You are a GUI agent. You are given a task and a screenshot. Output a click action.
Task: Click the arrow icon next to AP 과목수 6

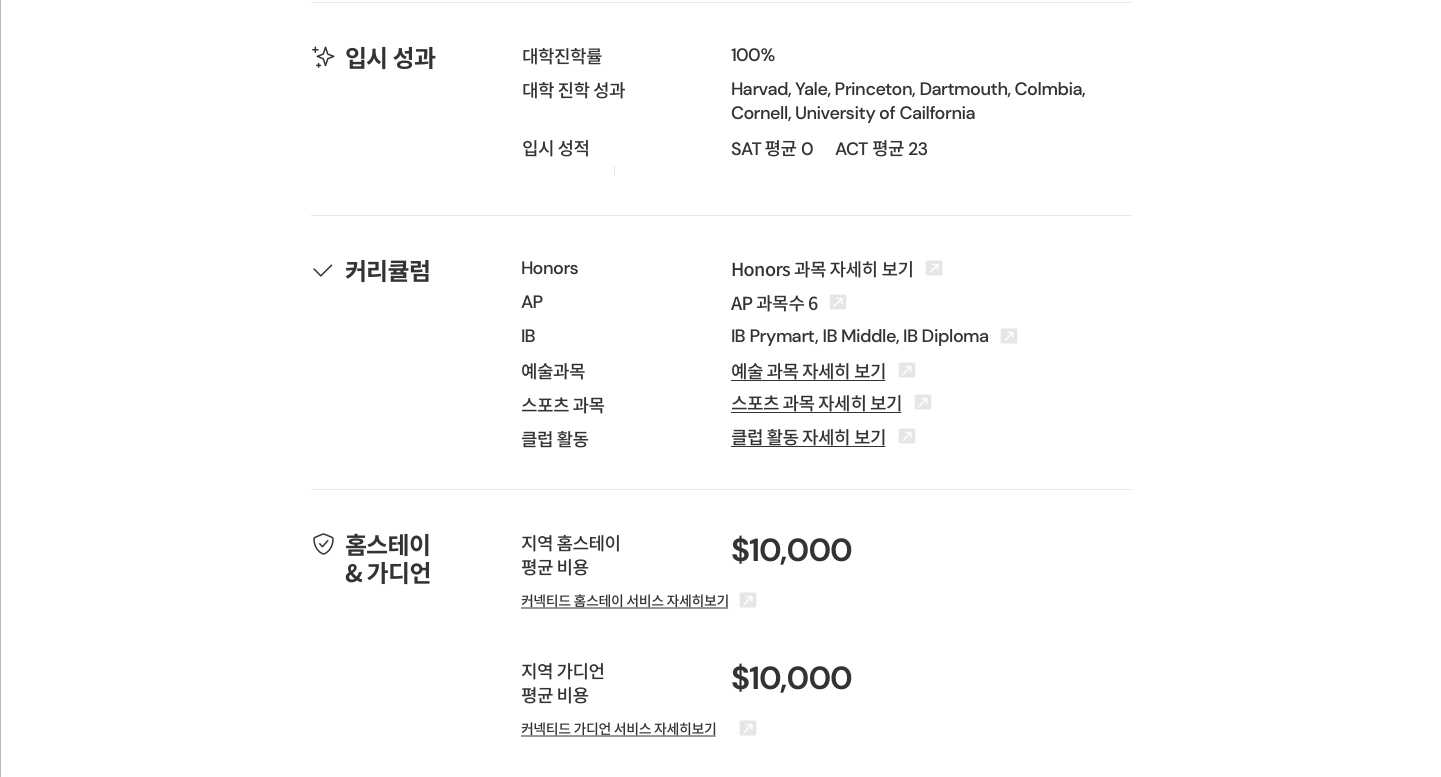(x=838, y=303)
